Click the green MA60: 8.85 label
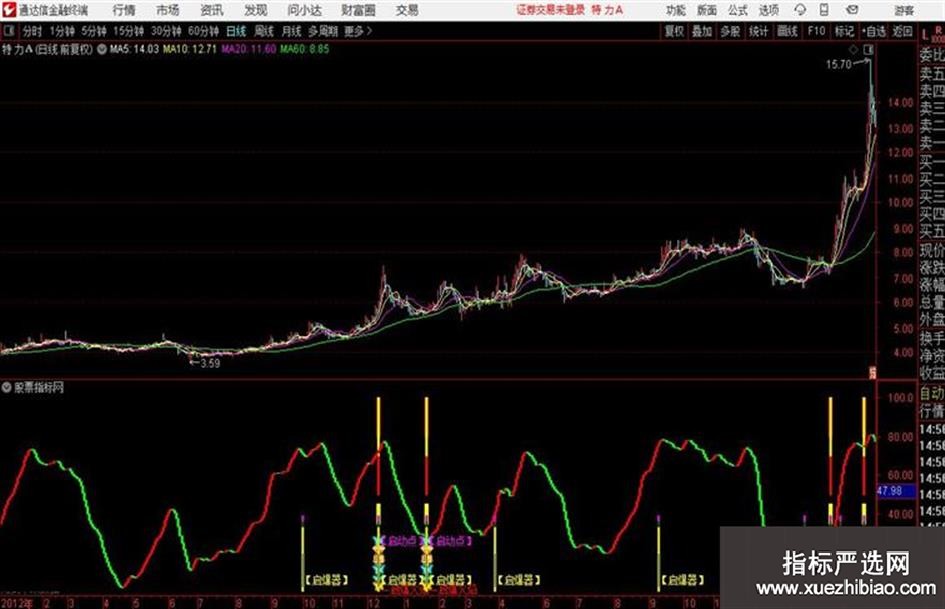This screenshot has height=609, width=945. click(x=304, y=49)
